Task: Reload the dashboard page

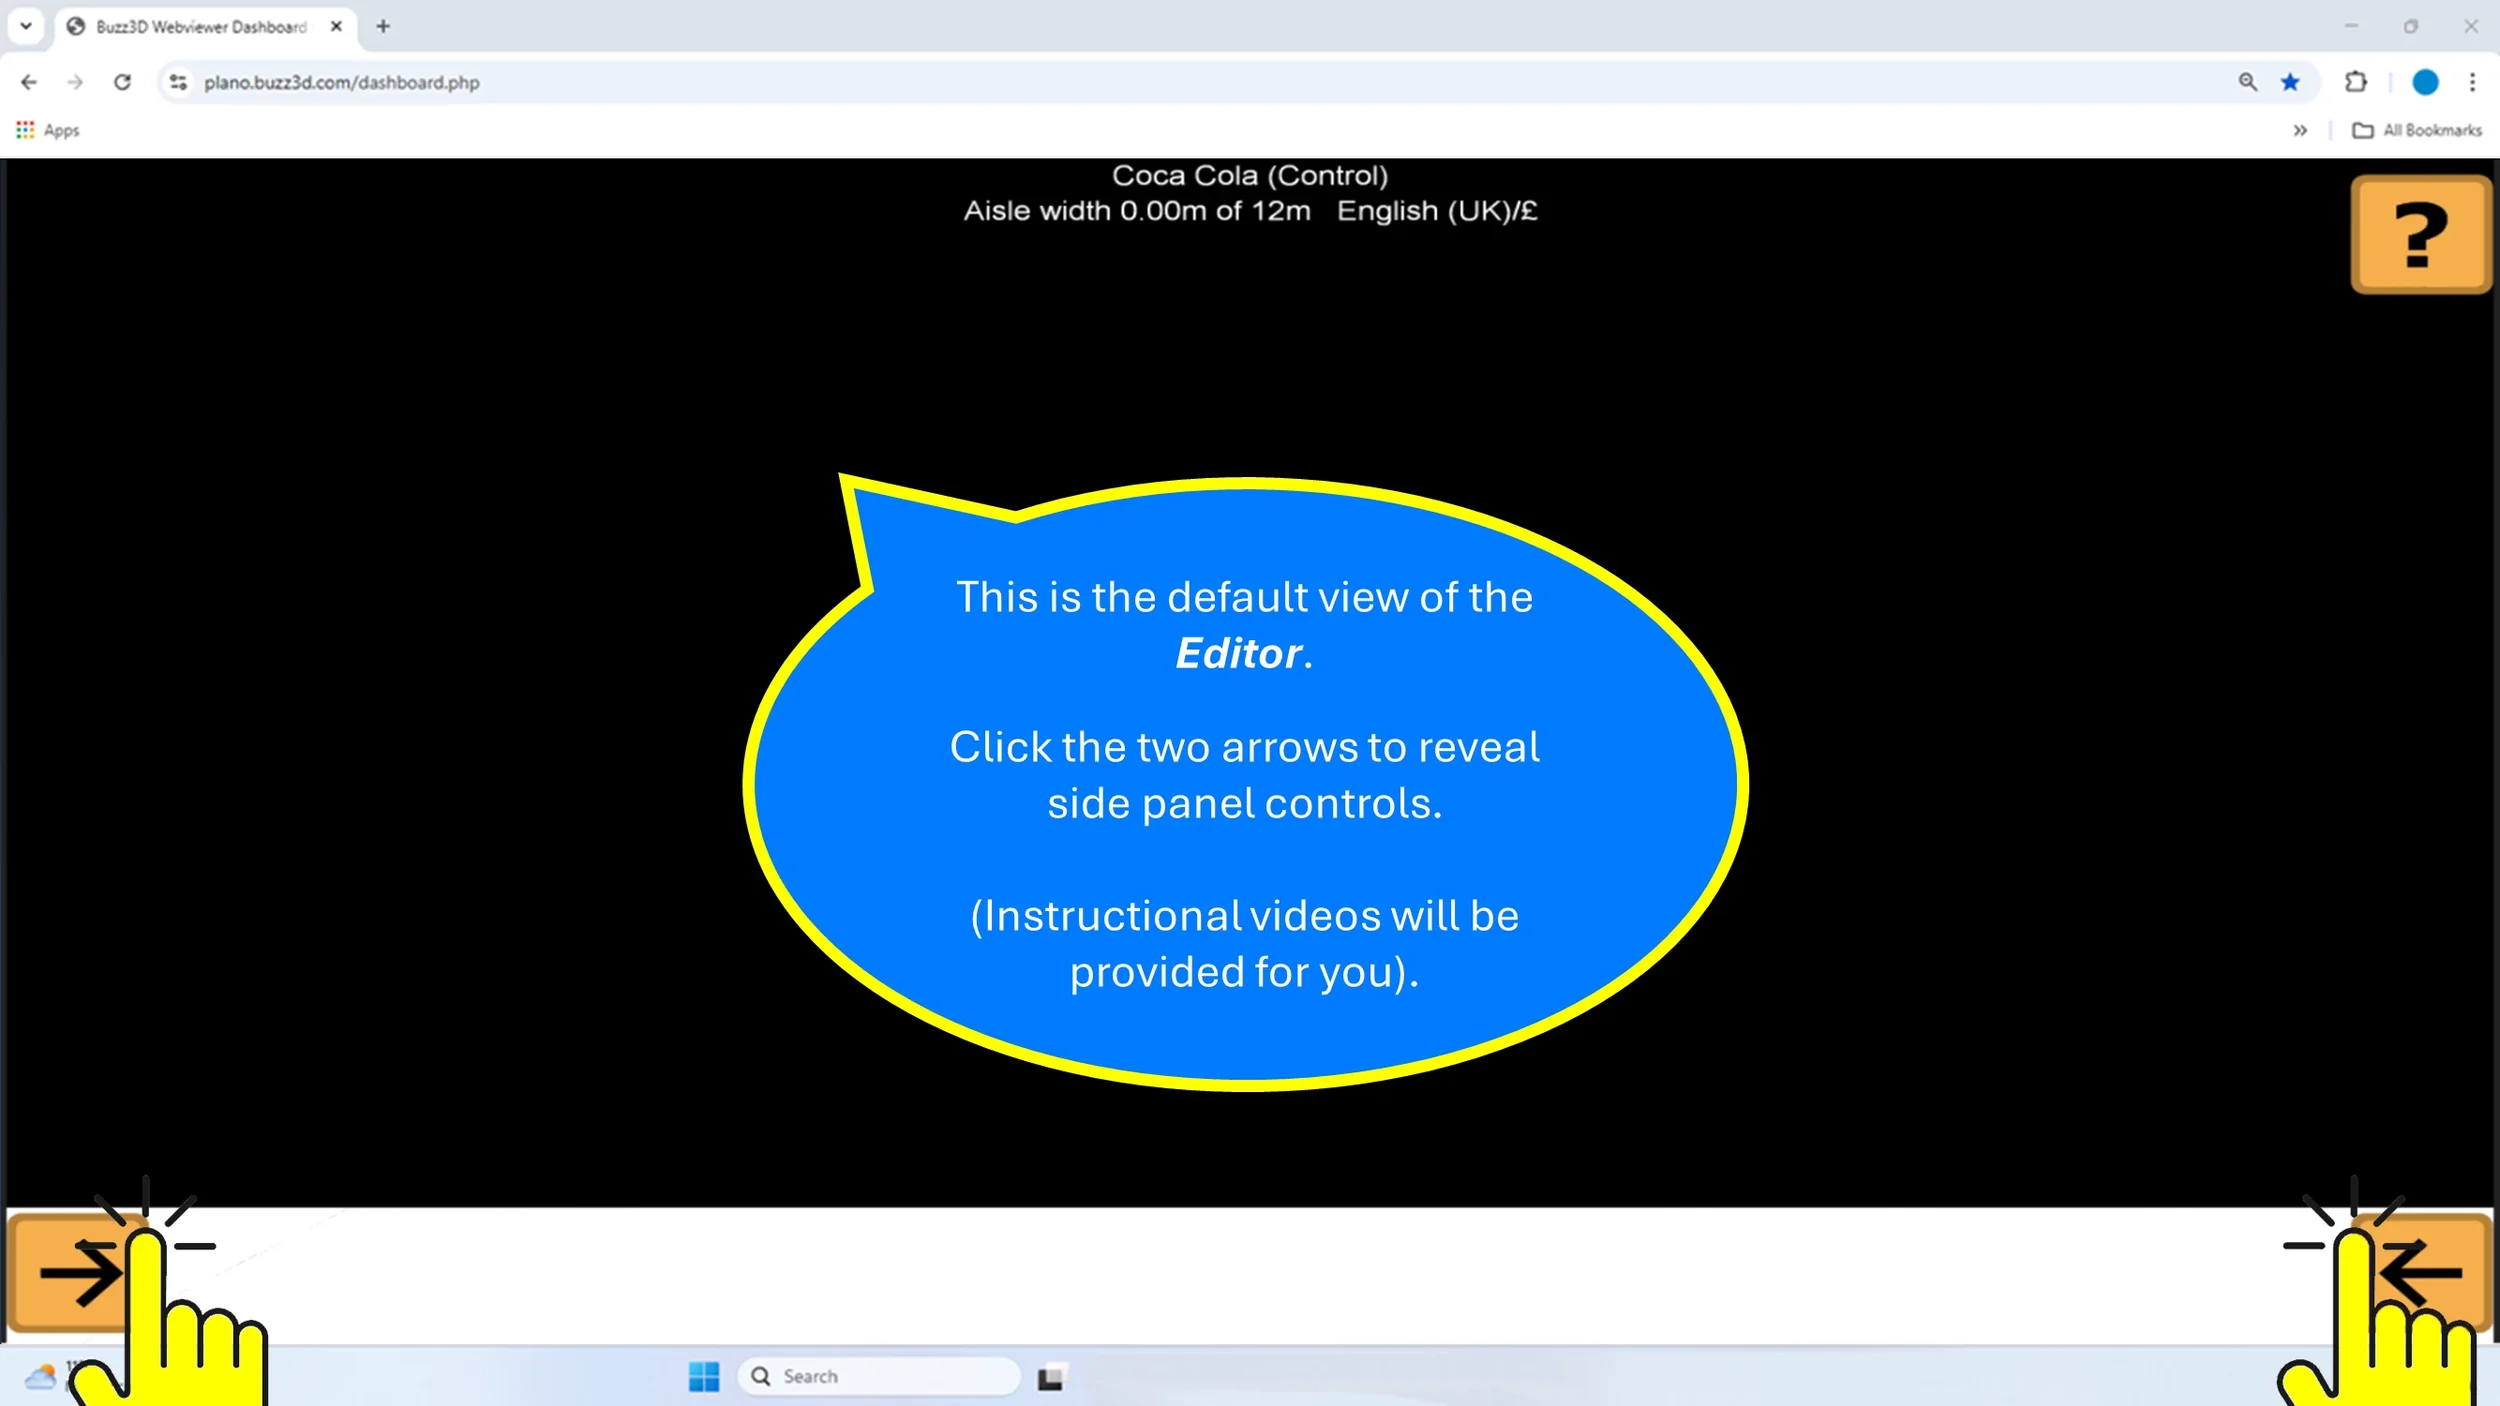Action: coord(122,82)
